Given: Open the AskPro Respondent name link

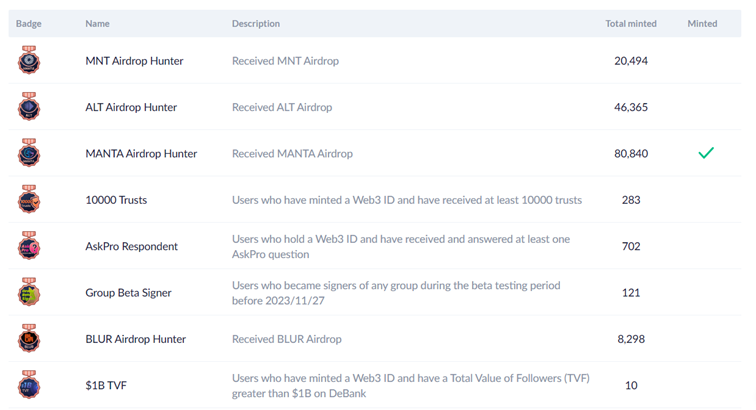Looking at the screenshot, I should 132,246.
